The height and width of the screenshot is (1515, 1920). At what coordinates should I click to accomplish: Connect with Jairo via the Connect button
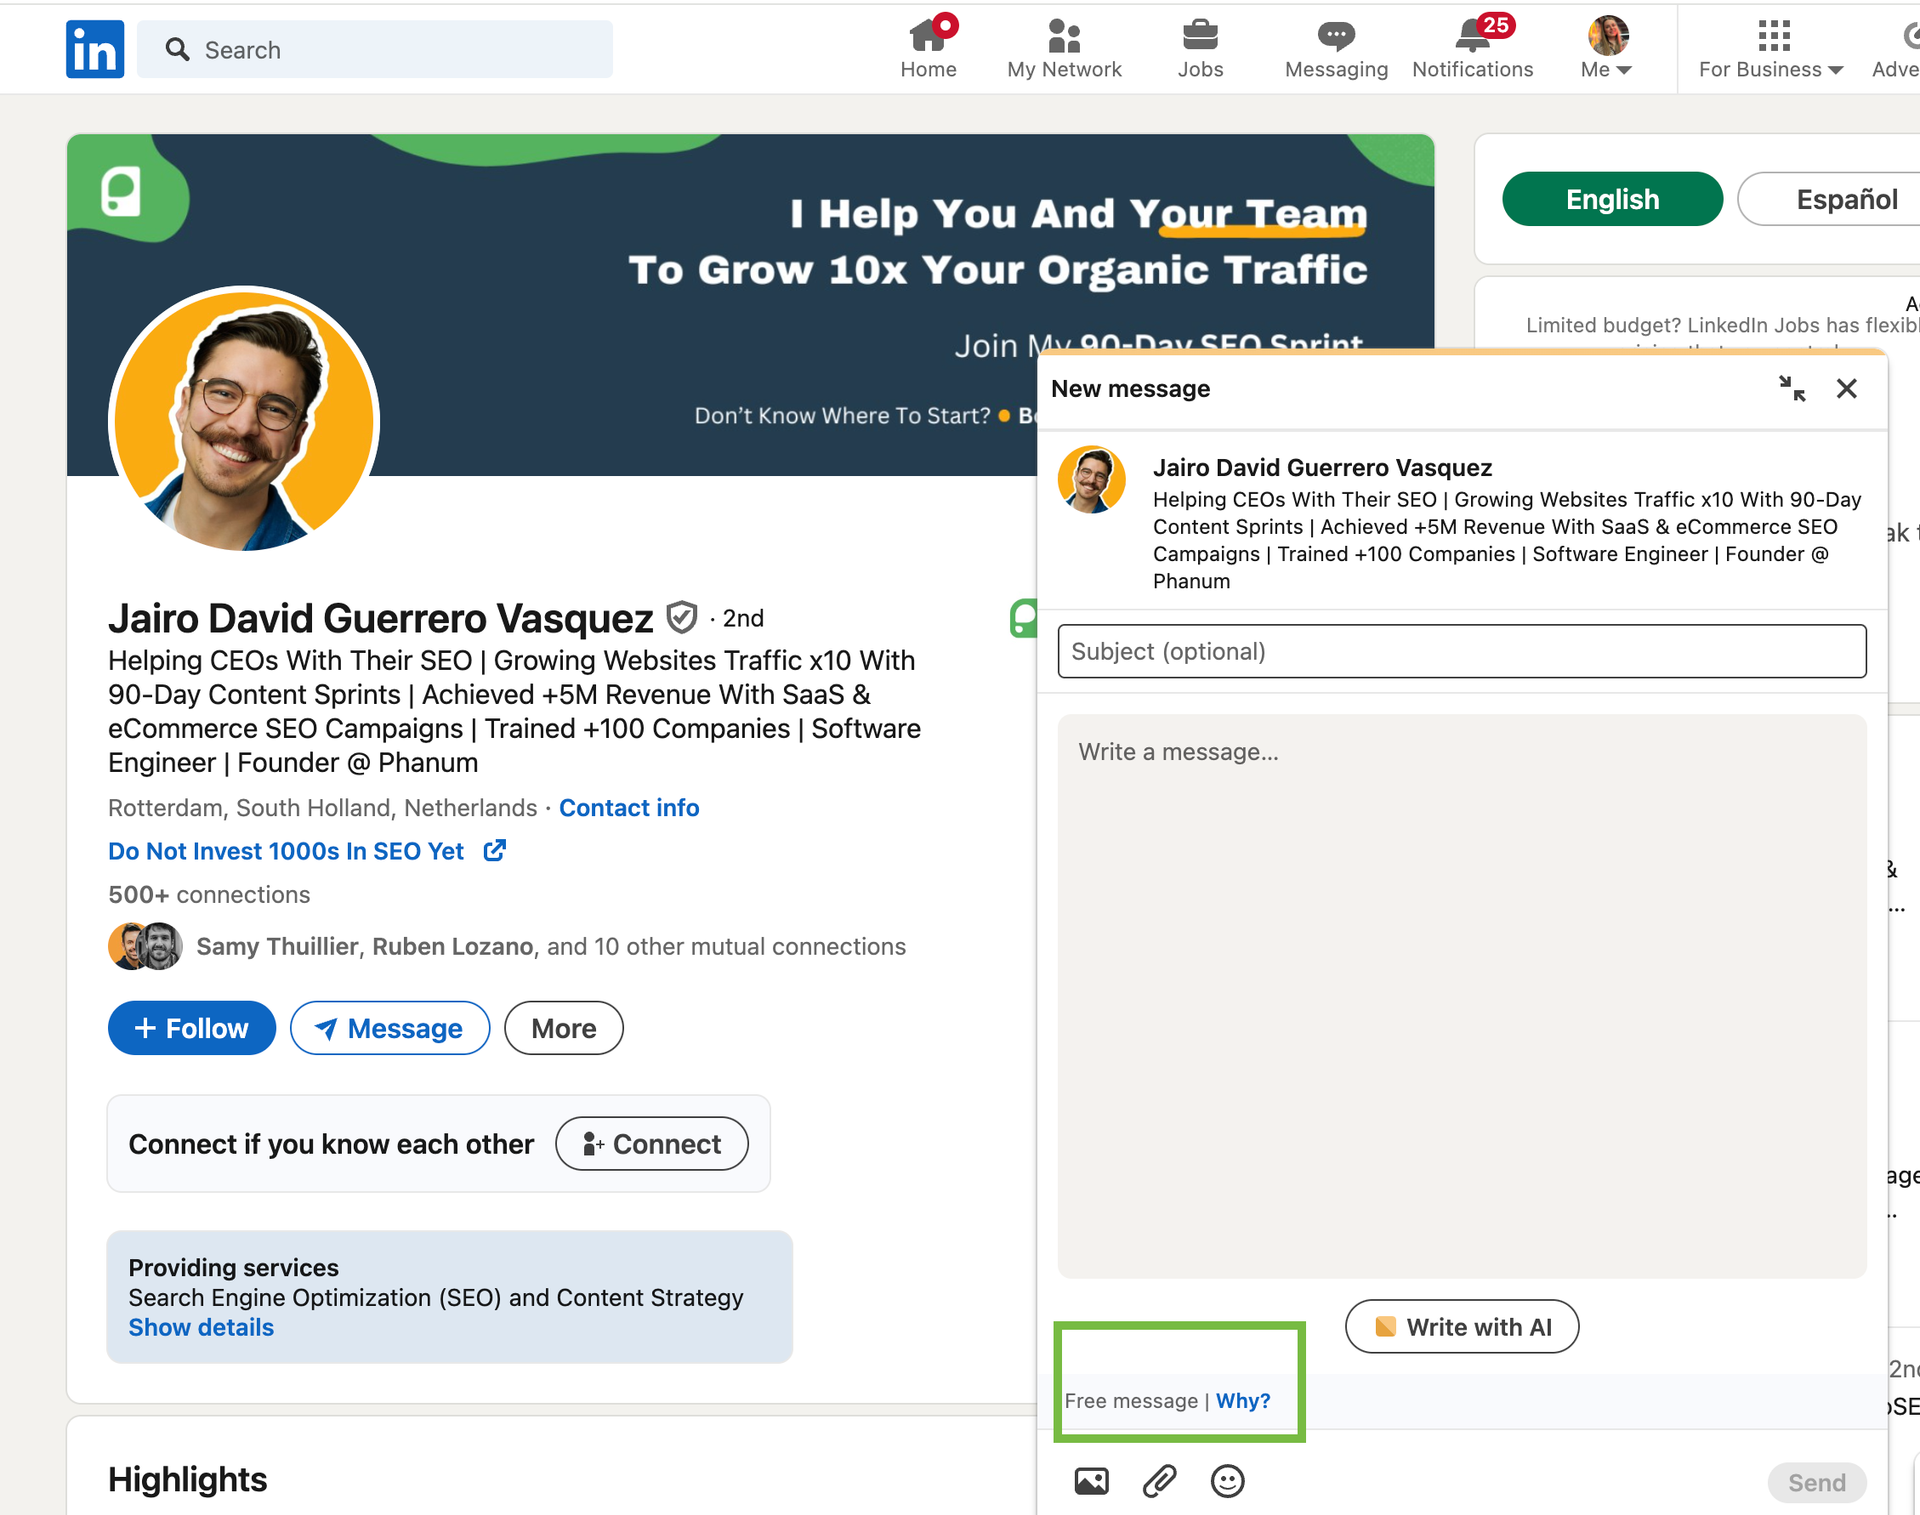coord(651,1143)
